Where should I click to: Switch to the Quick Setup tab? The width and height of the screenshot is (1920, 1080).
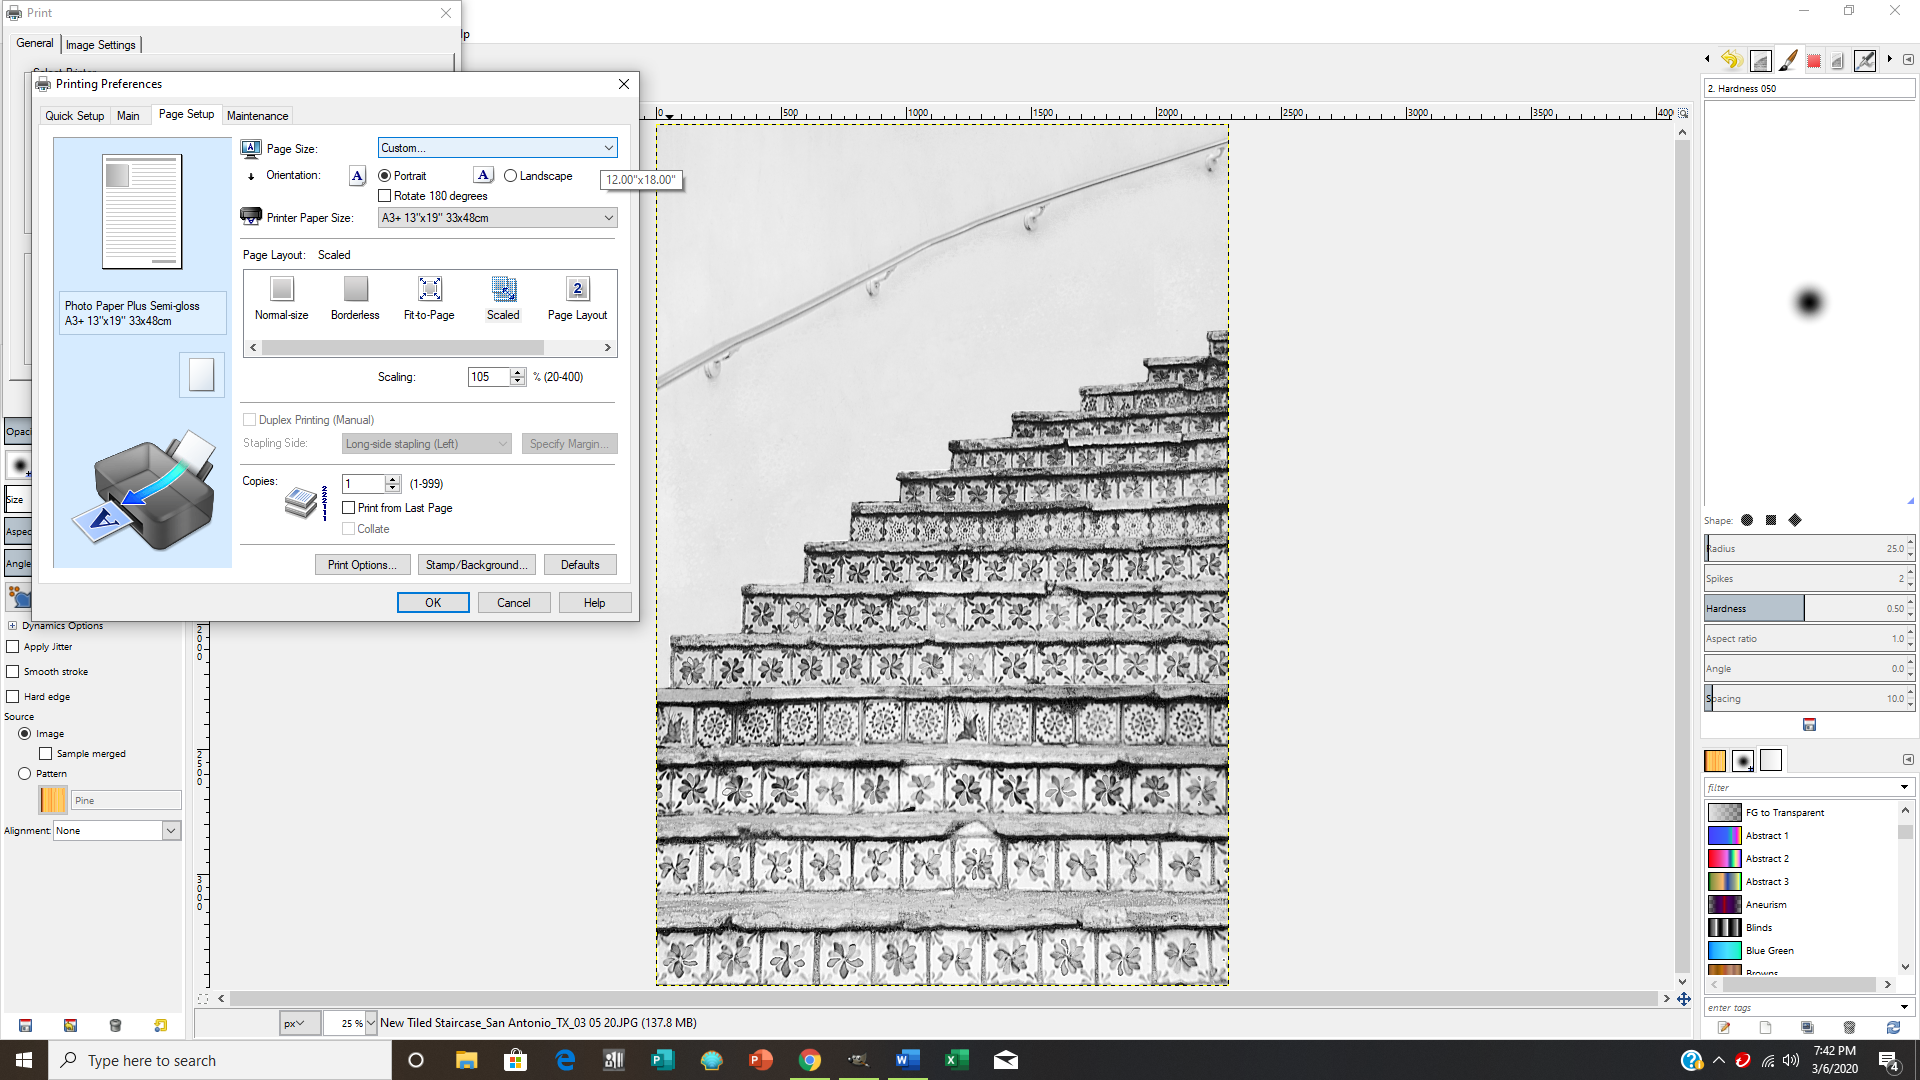(x=74, y=116)
